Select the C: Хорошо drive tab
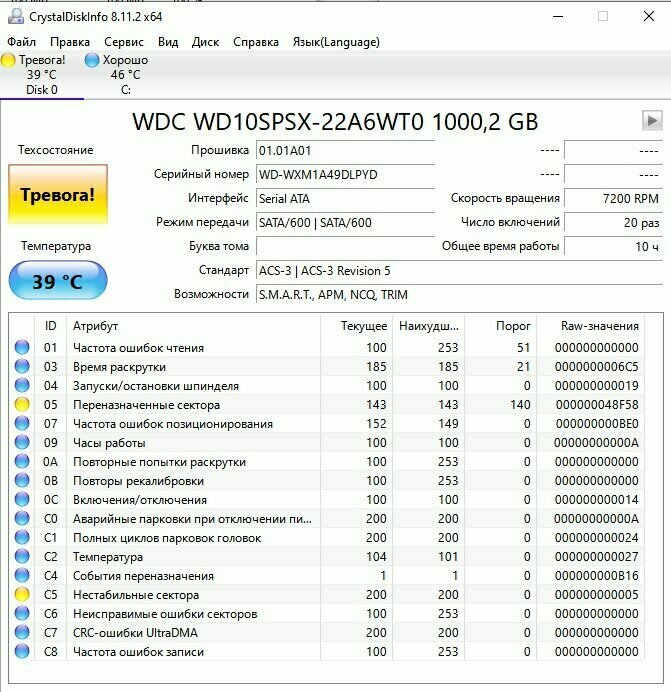The width and height of the screenshot is (671, 692). [x=125, y=75]
